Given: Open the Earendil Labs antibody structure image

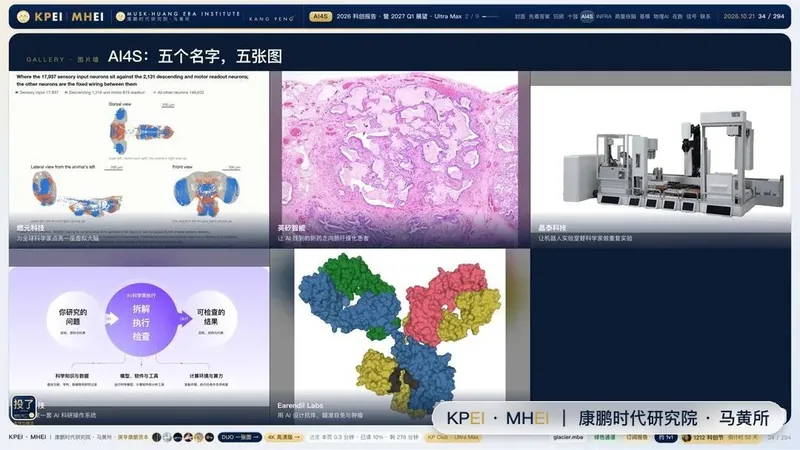Looking at the screenshot, I should click(x=400, y=336).
